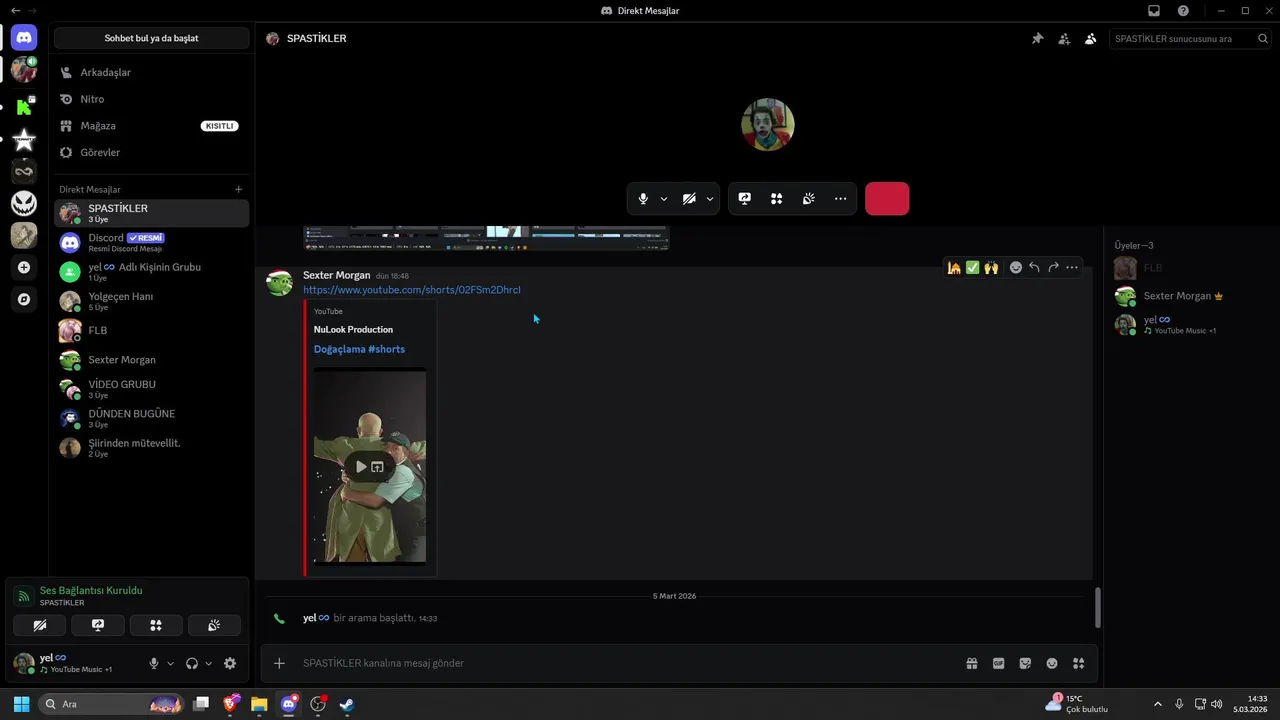Image resolution: width=1280 pixels, height=720 pixels.
Task: Open the Arkadaşlar friends page
Action: [151, 72]
